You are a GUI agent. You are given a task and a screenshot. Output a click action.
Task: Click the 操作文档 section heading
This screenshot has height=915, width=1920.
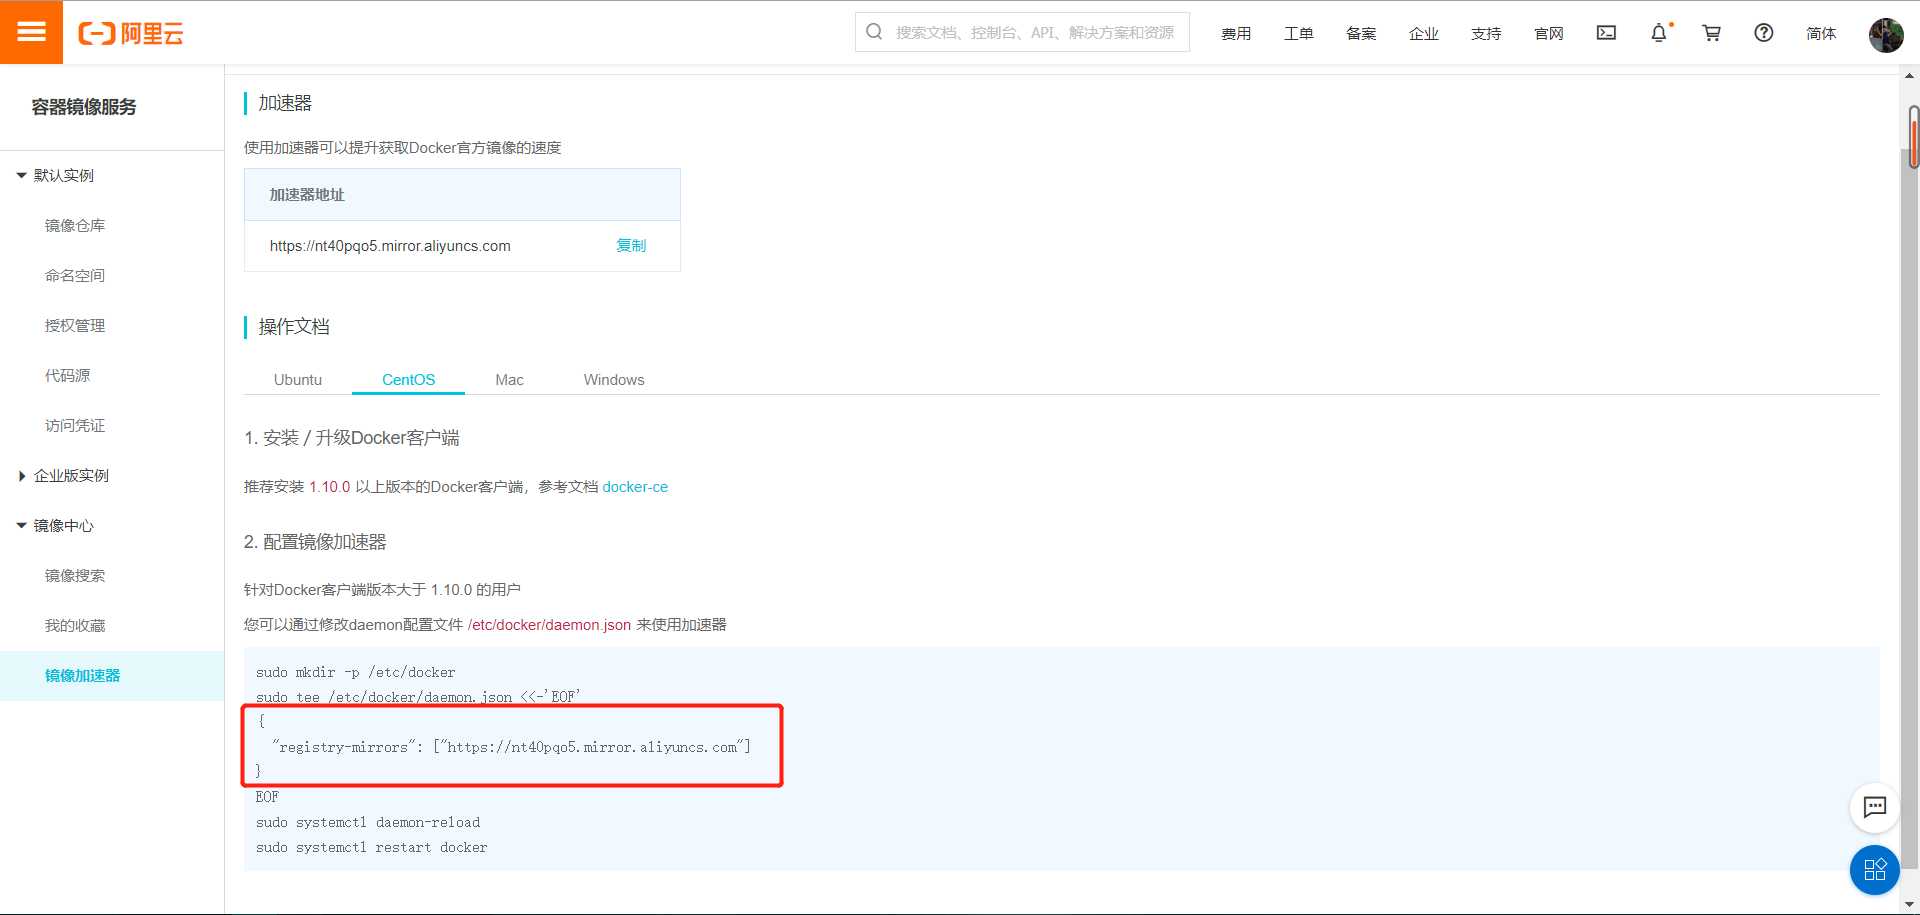[294, 327]
